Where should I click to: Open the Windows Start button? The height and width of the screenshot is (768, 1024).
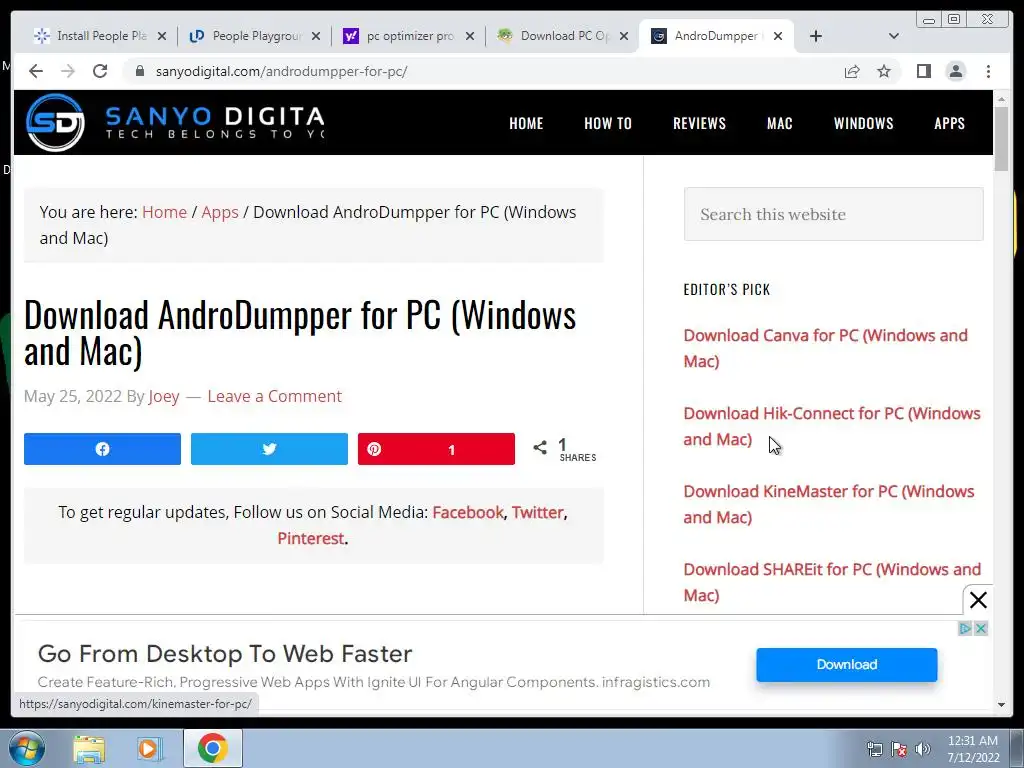pyautogui.click(x=27, y=748)
